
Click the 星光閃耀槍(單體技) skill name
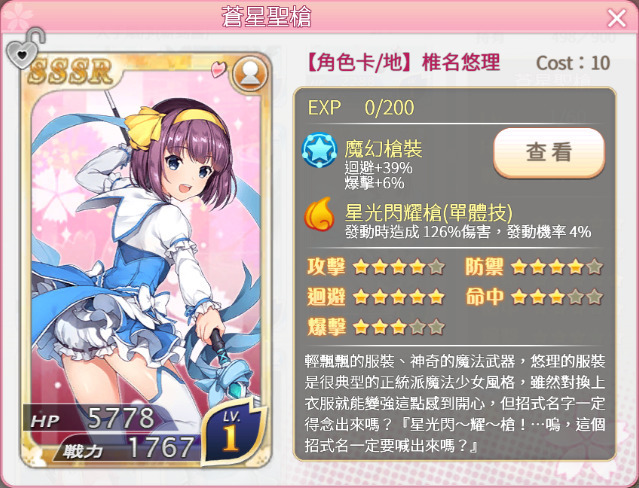(x=428, y=213)
